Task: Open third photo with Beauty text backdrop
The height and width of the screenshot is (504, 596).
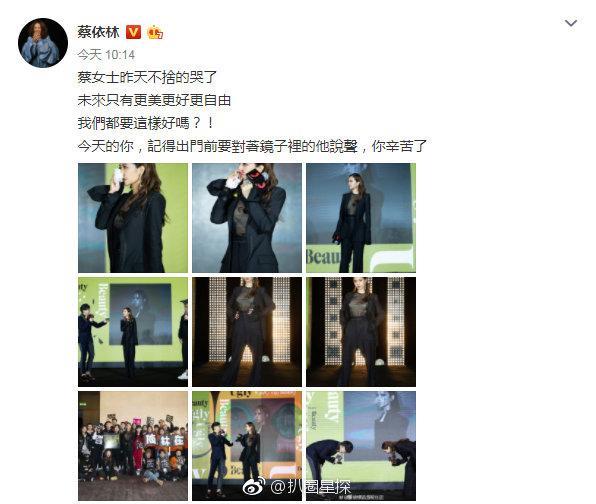Action: click(x=361, y=218)
